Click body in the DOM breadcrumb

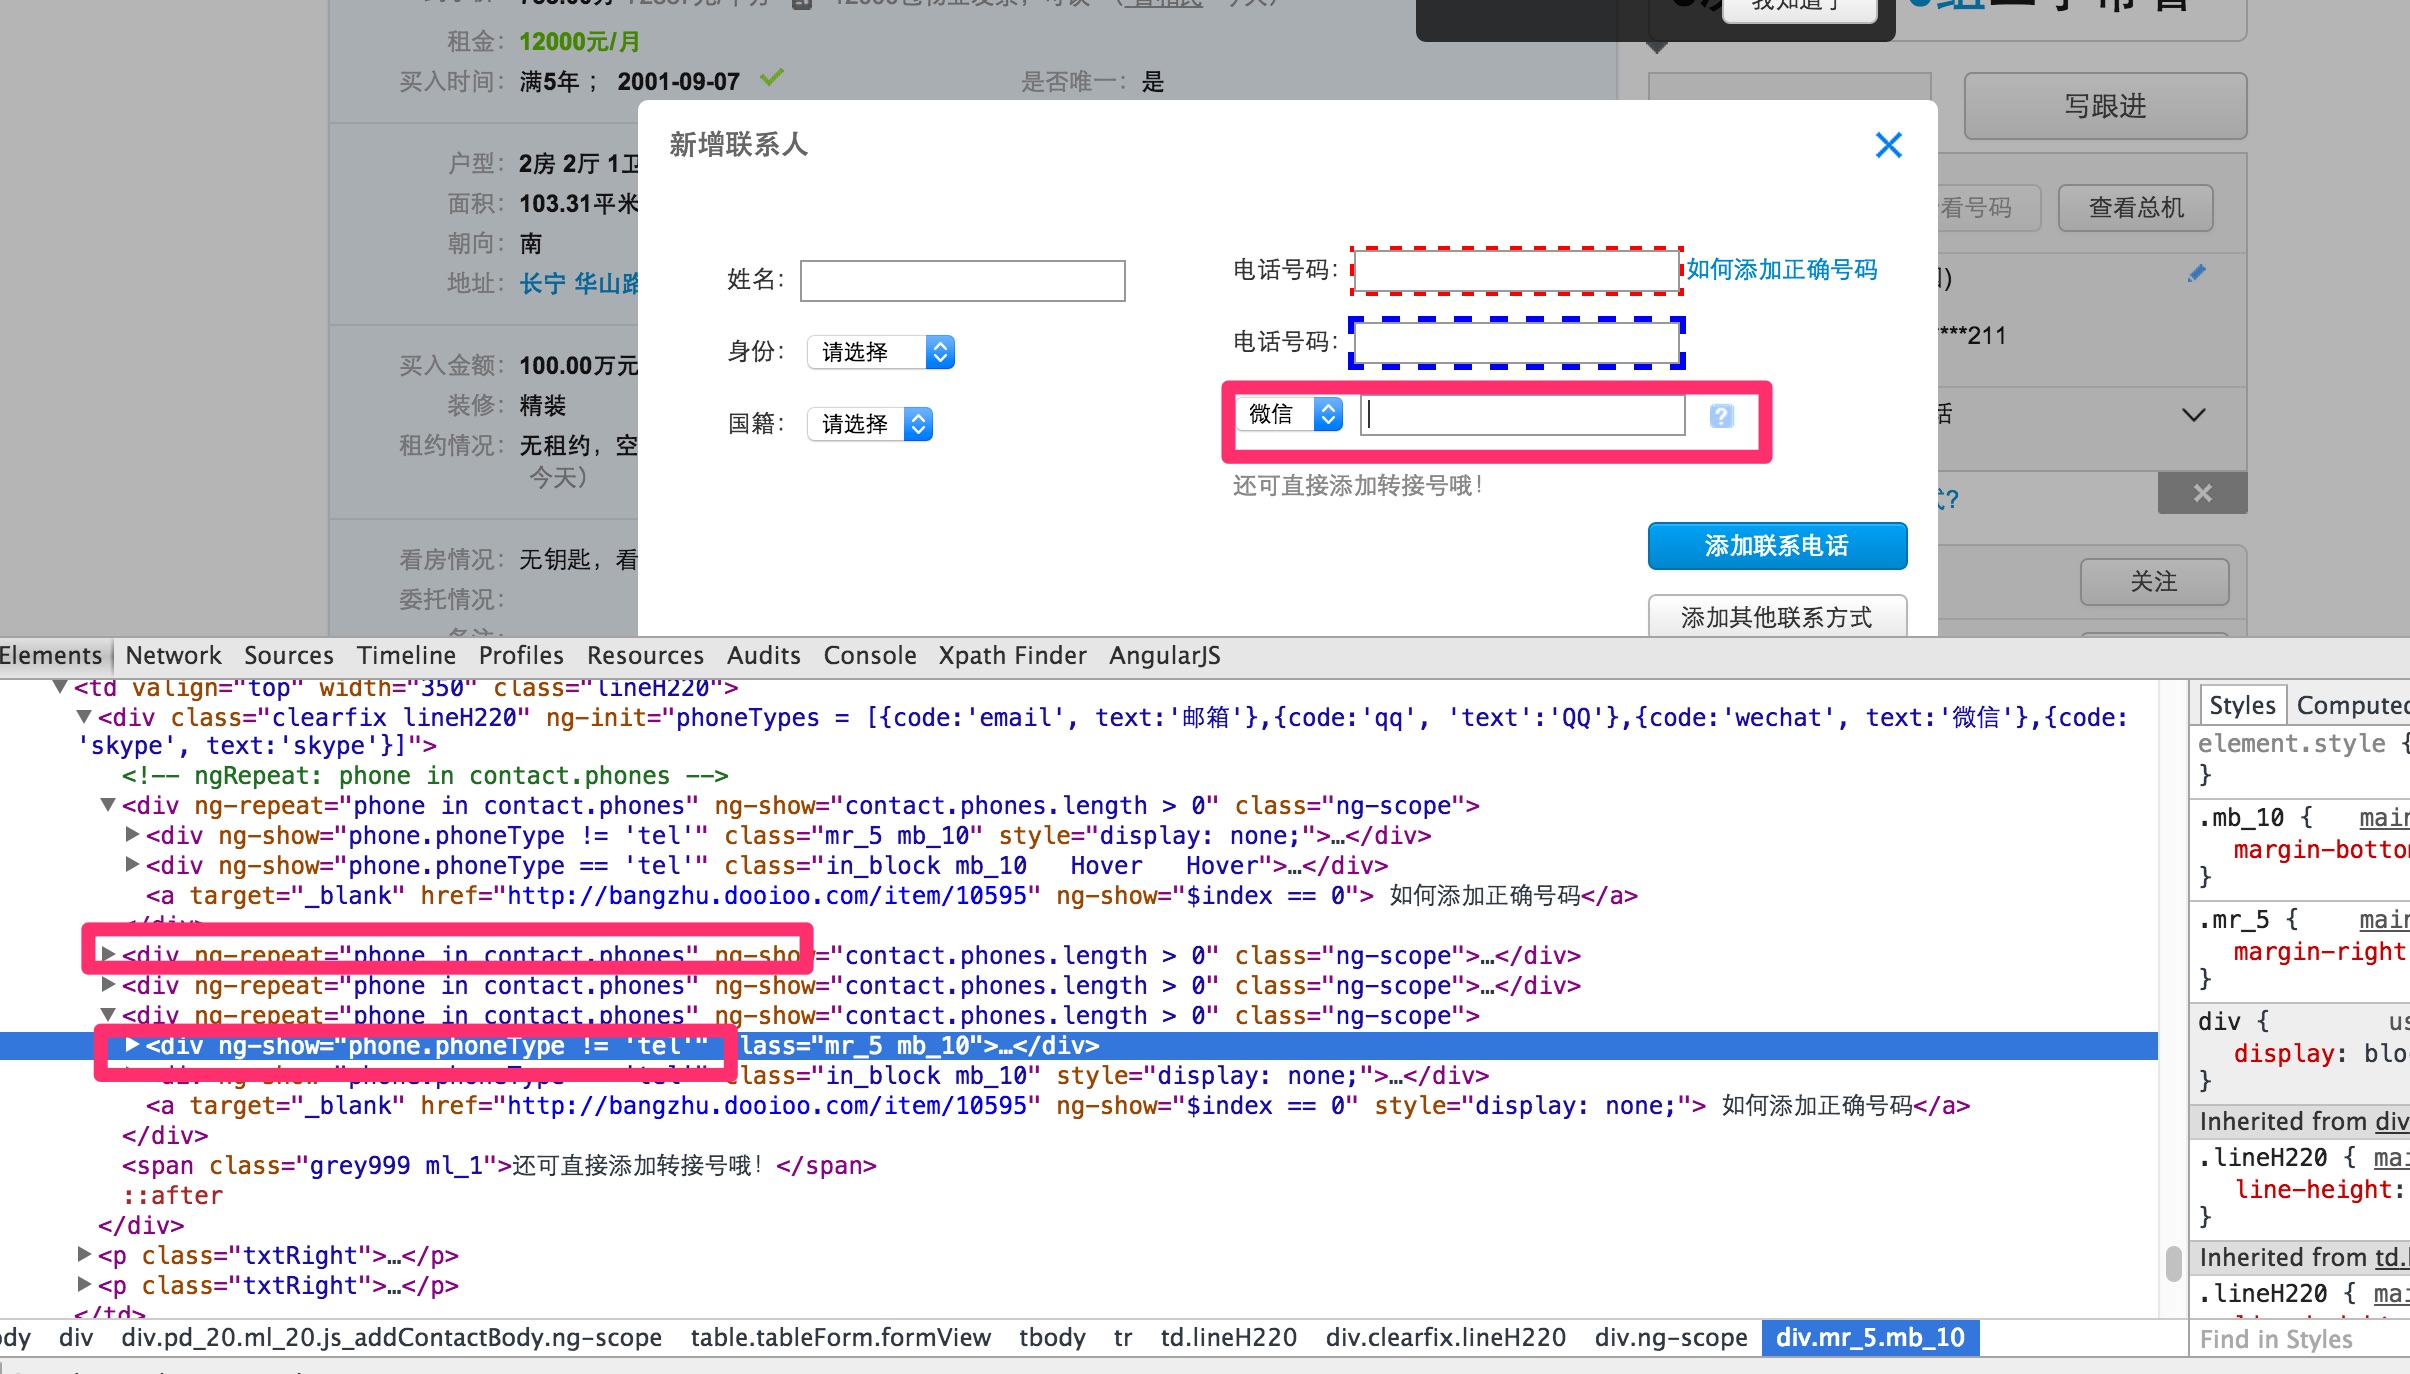[14, 1338]
